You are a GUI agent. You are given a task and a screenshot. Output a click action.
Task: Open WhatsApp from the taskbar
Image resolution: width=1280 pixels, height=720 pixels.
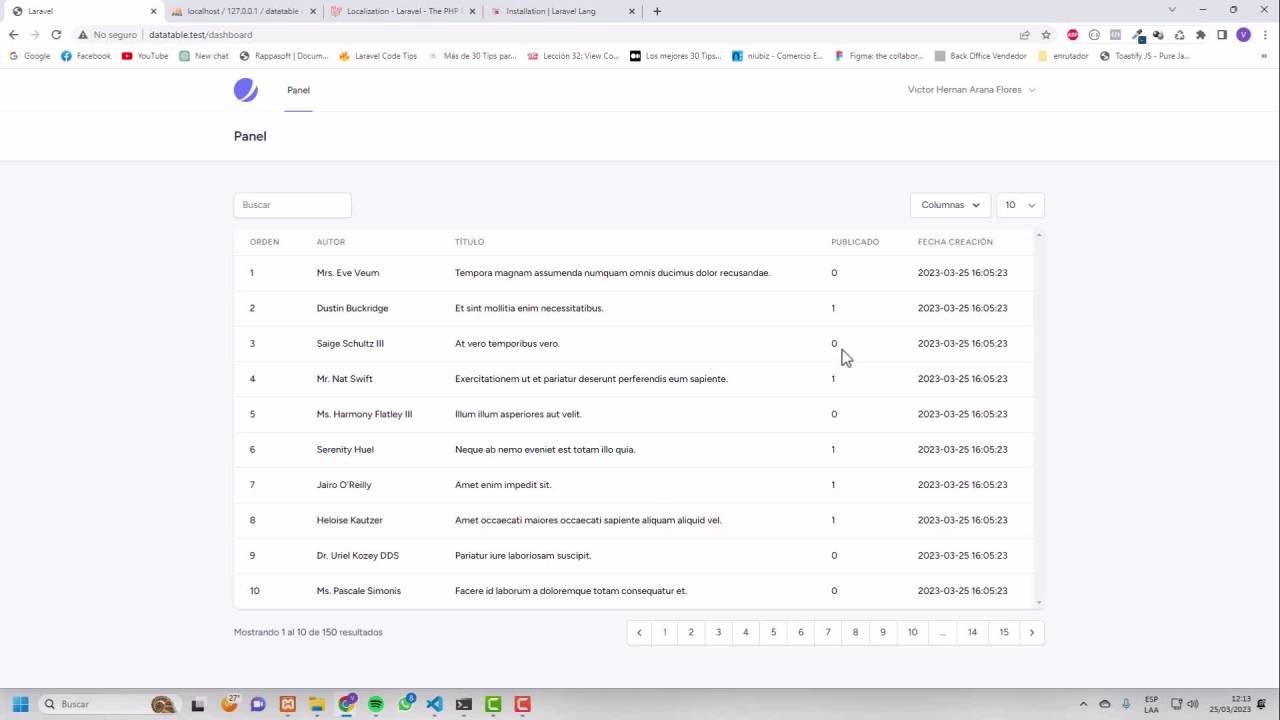405,704
